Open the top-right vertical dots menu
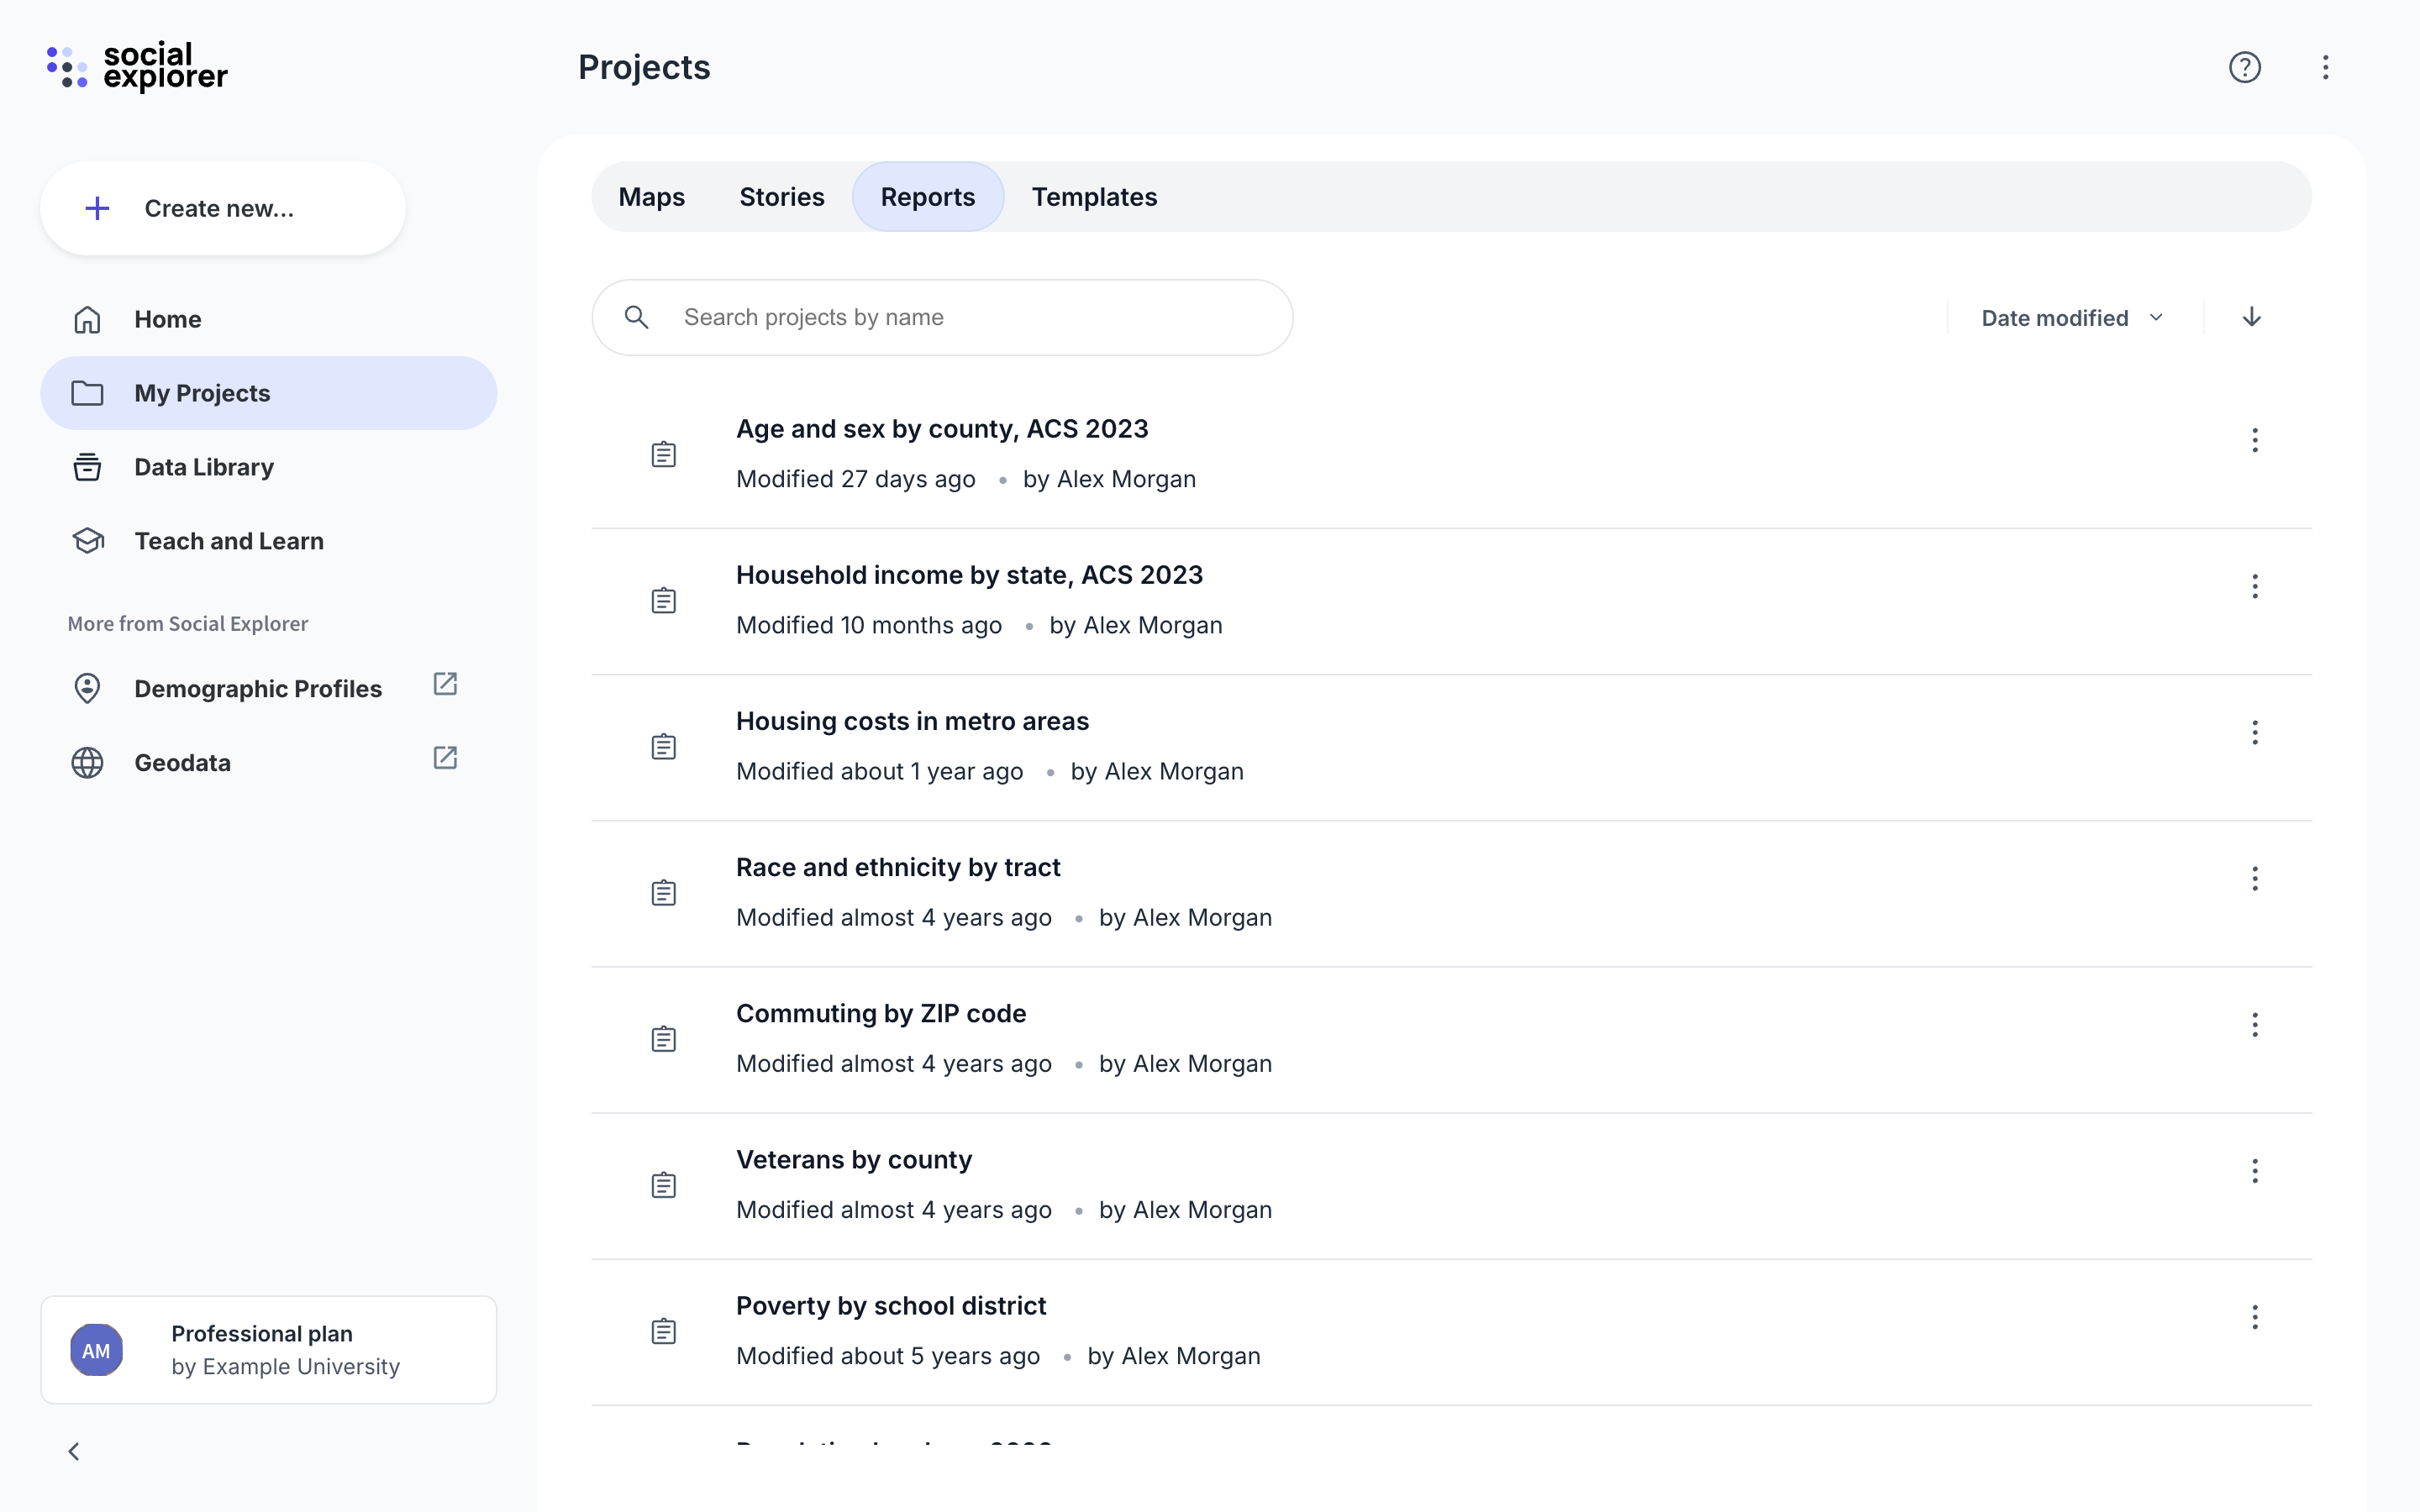Image resolution: width=2420 pixels, height=1512 pixels. (x=2326, y=67)
